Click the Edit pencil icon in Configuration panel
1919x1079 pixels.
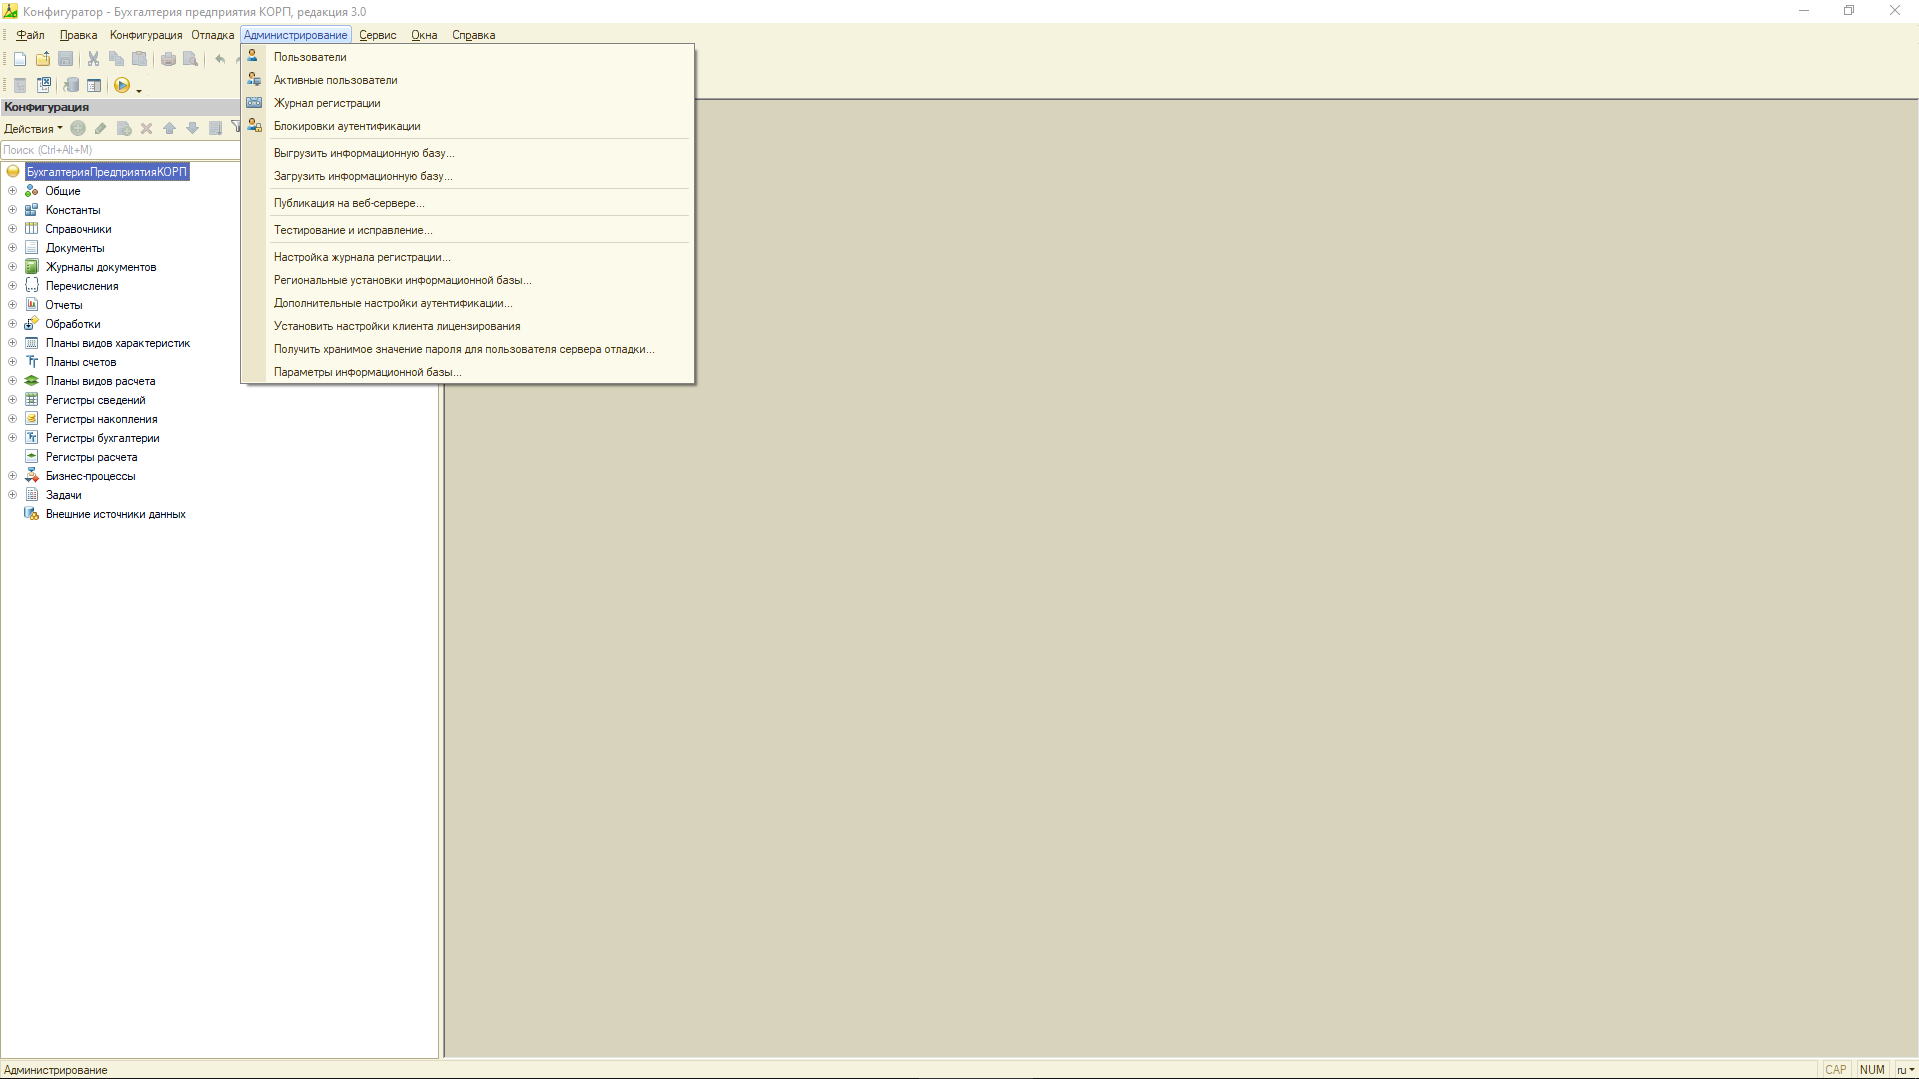click(x=100, y=128)
